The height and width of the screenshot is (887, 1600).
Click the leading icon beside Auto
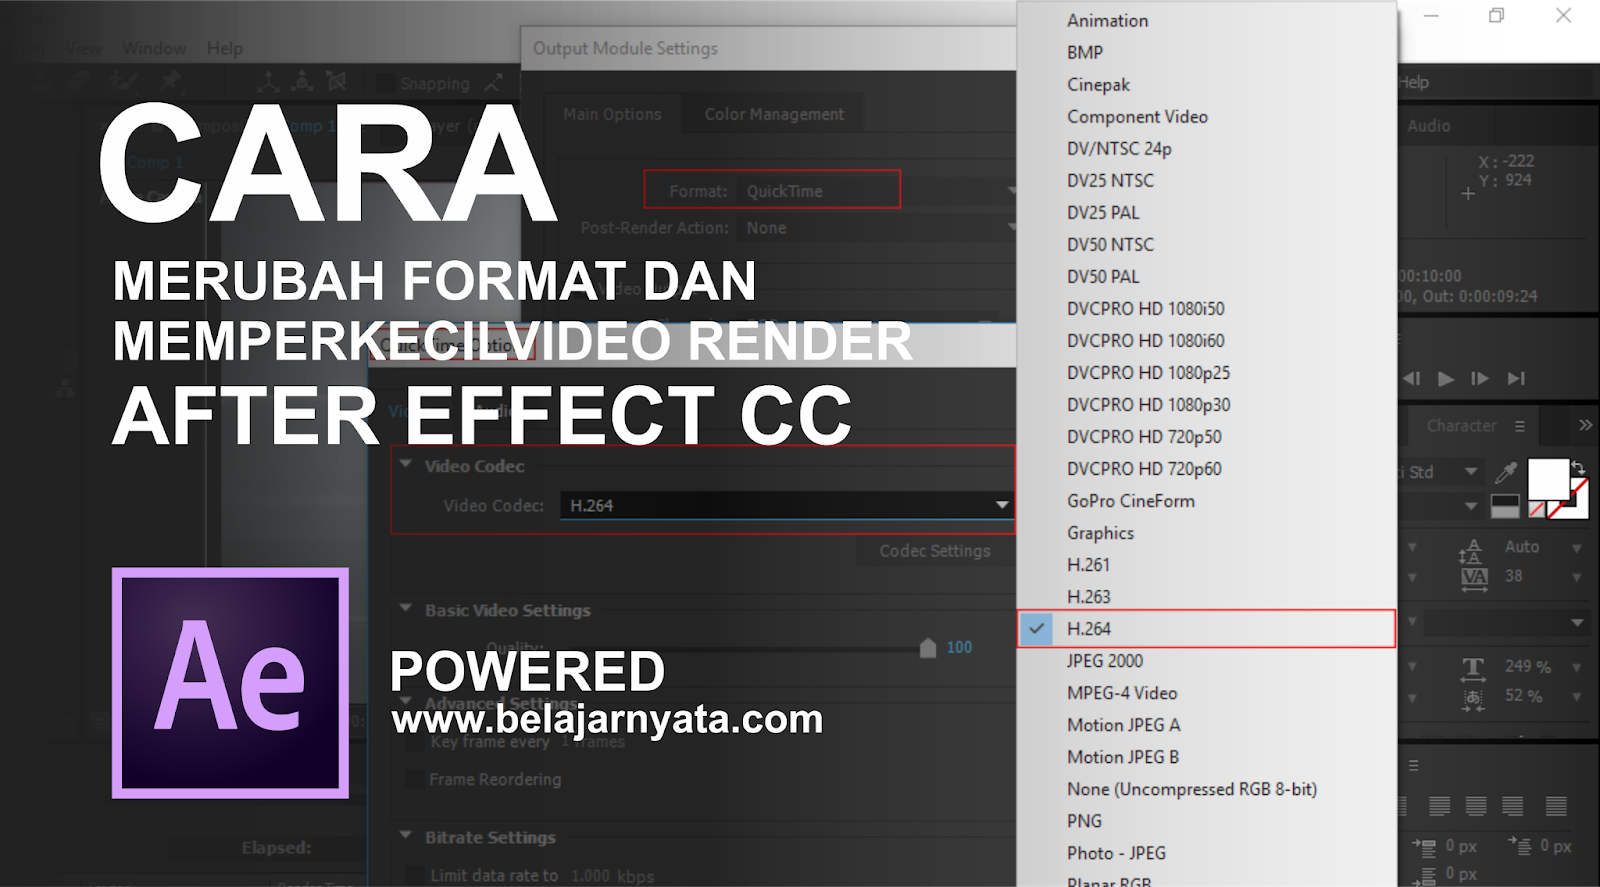tap(1471, 550)
